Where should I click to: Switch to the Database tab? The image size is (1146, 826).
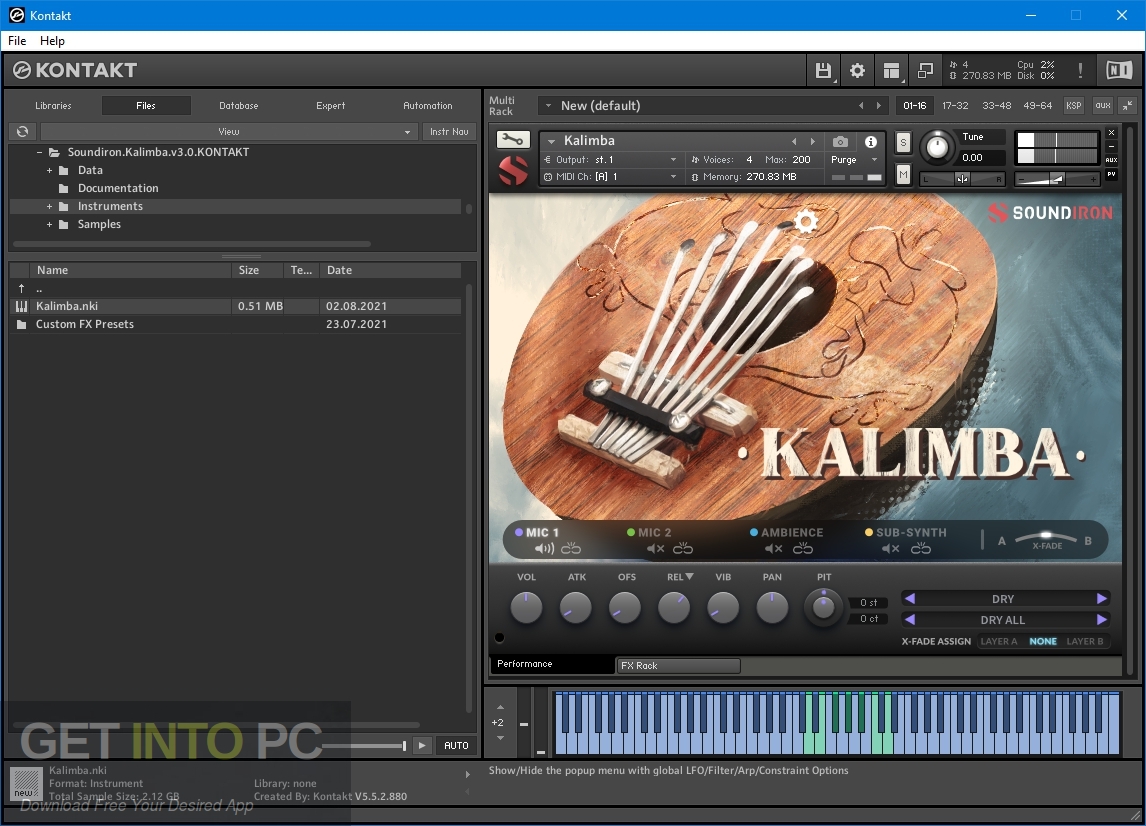tap(238, 106)
